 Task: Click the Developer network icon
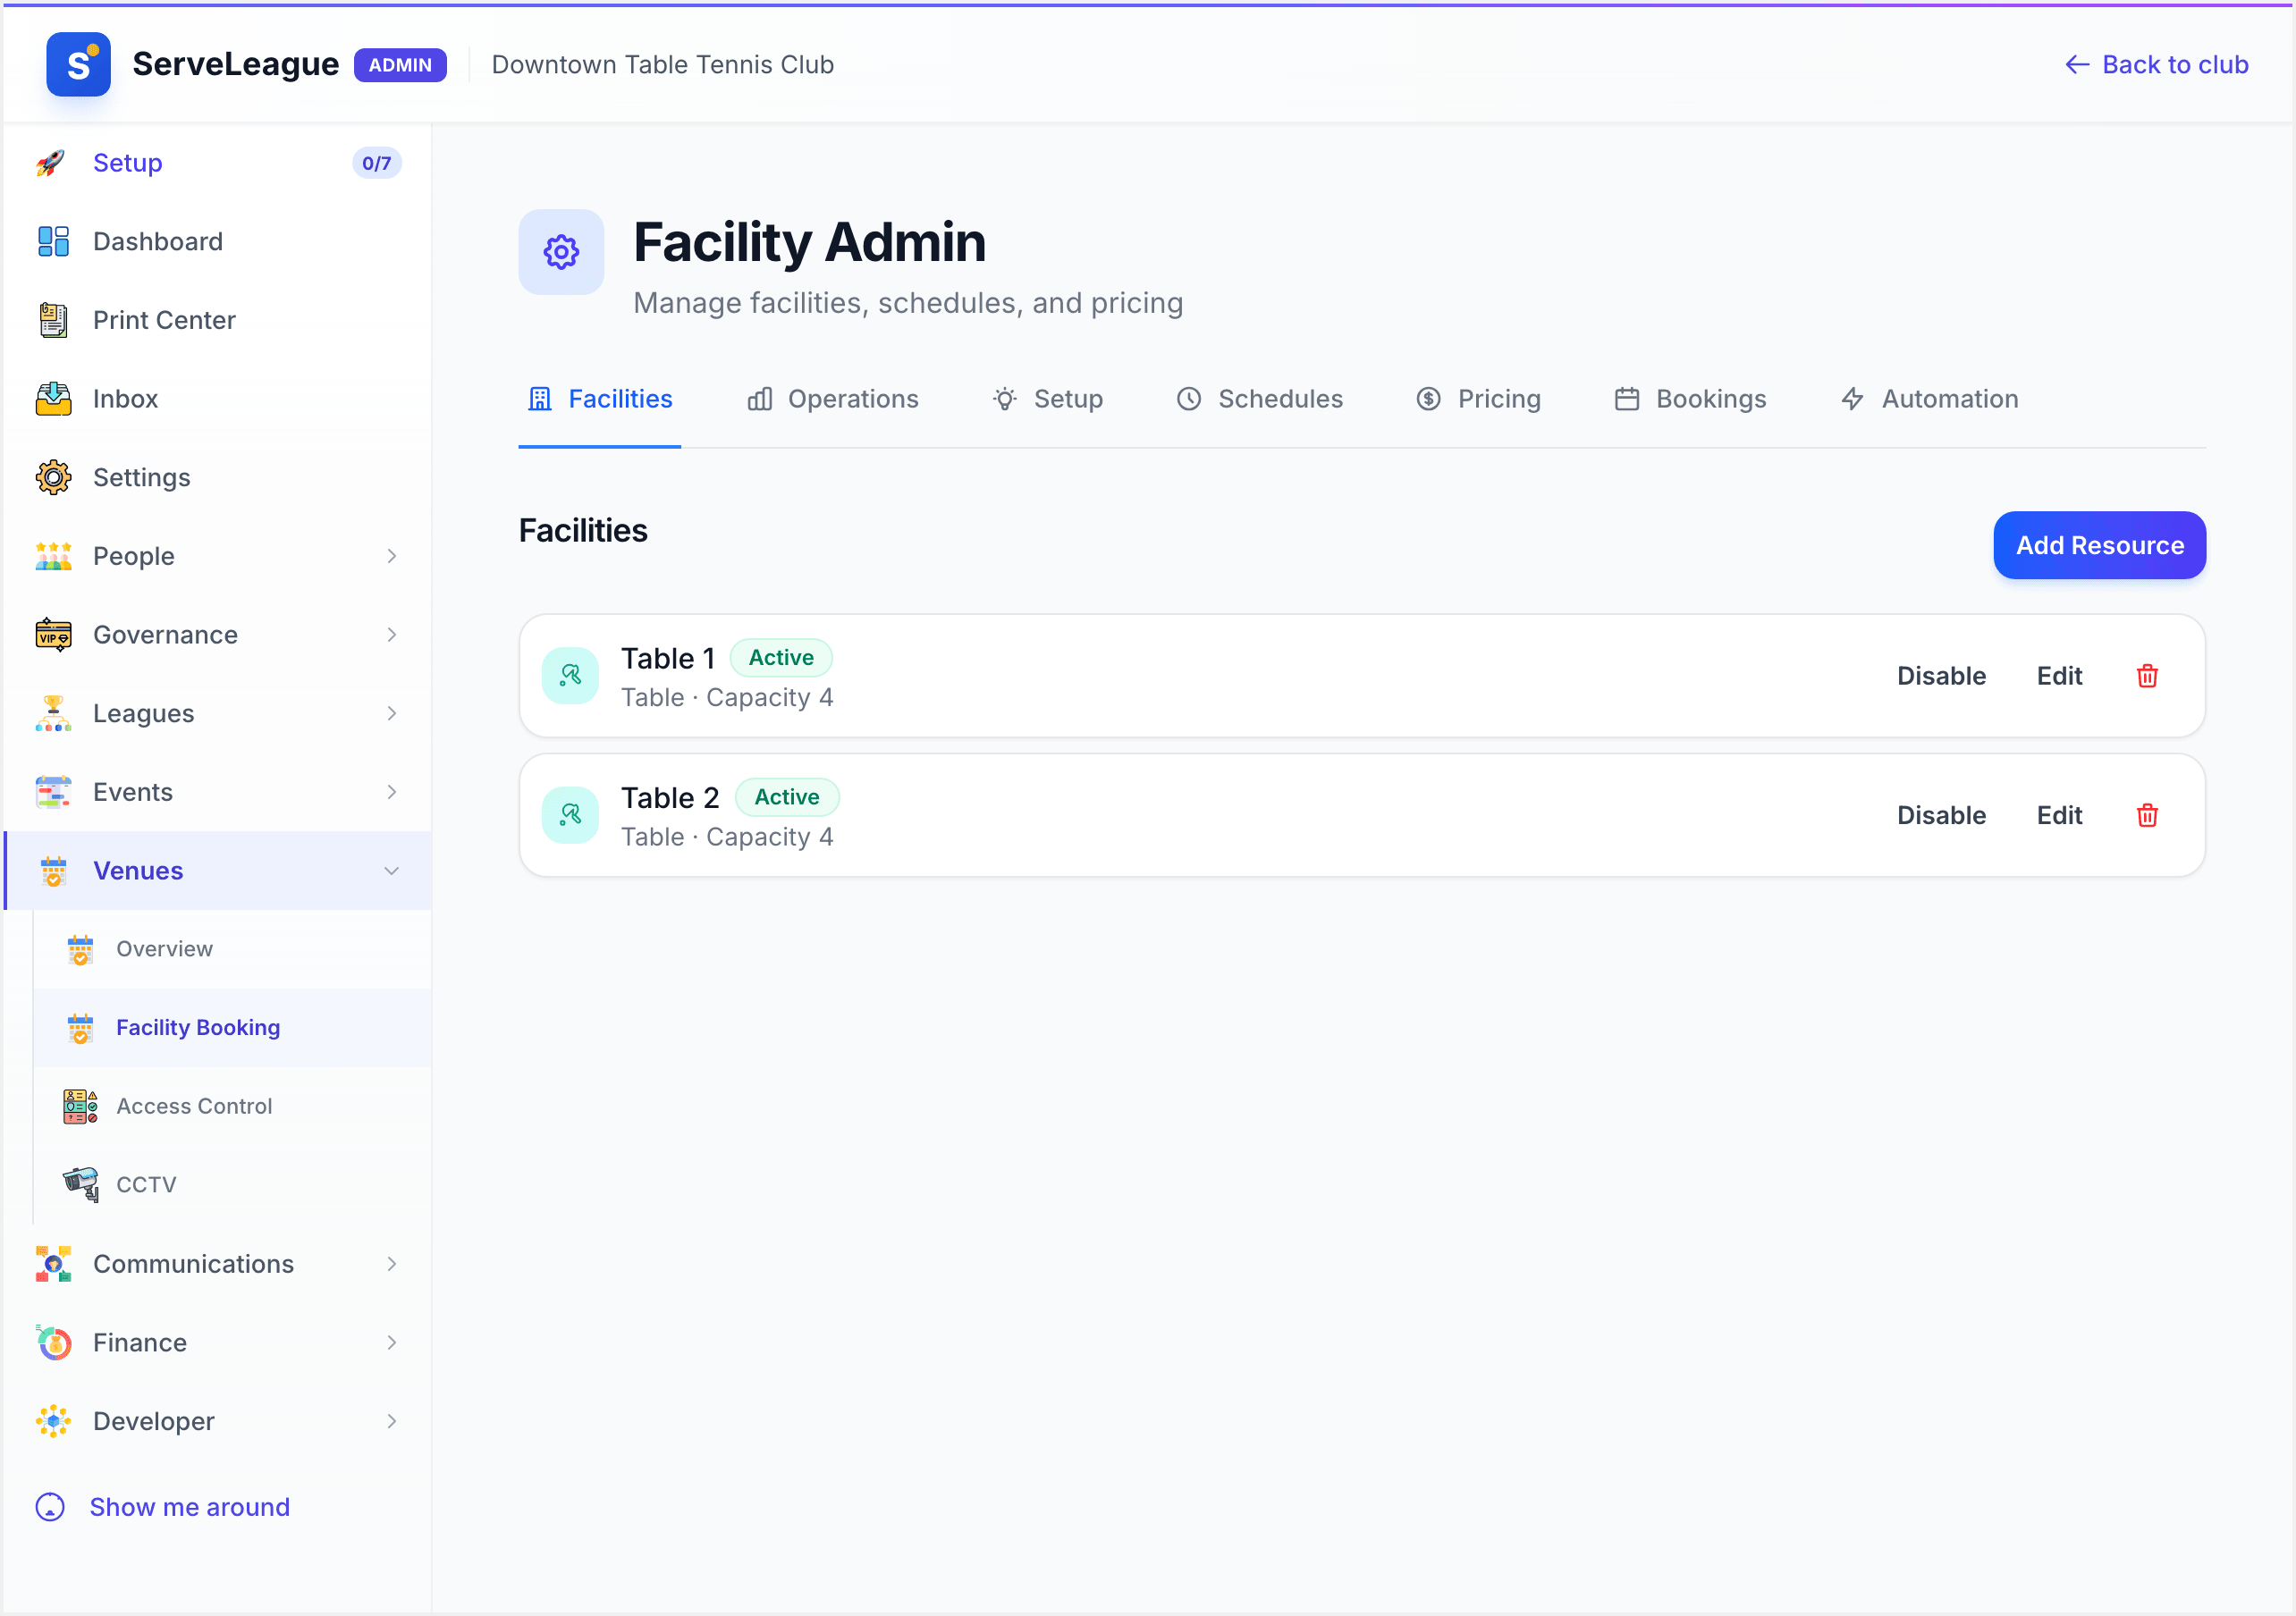click(x=53, y=1422)
